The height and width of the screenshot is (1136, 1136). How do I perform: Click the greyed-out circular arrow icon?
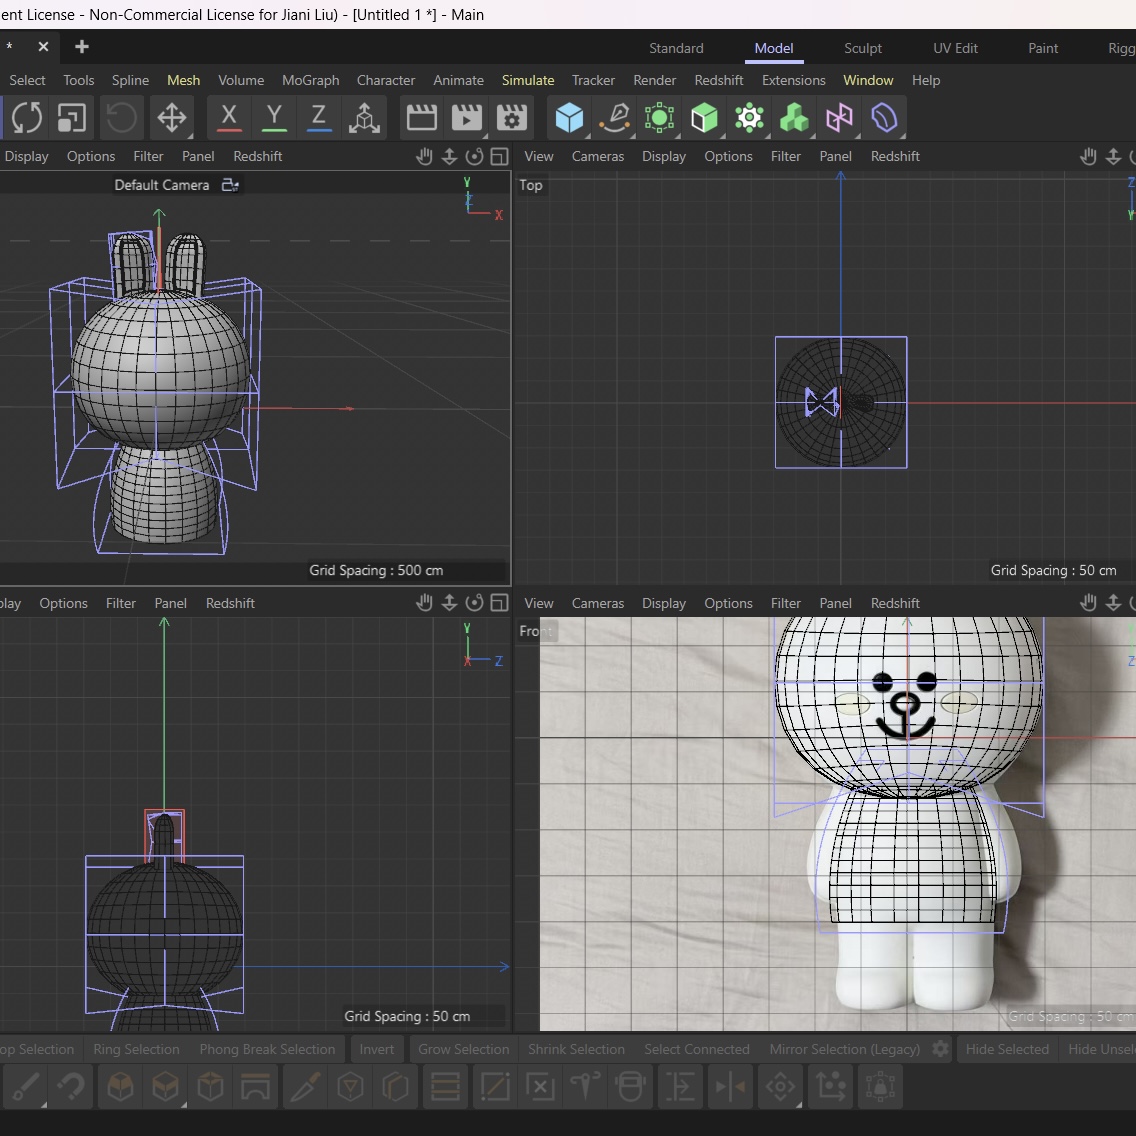click(x=121, y=117)
